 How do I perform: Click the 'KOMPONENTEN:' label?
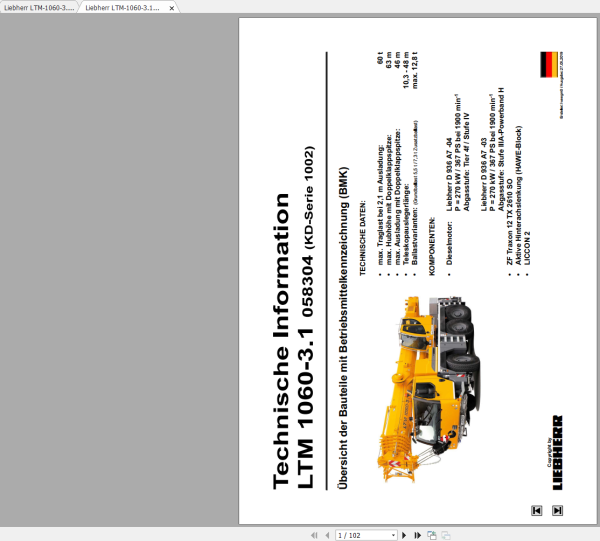(432, 246)
